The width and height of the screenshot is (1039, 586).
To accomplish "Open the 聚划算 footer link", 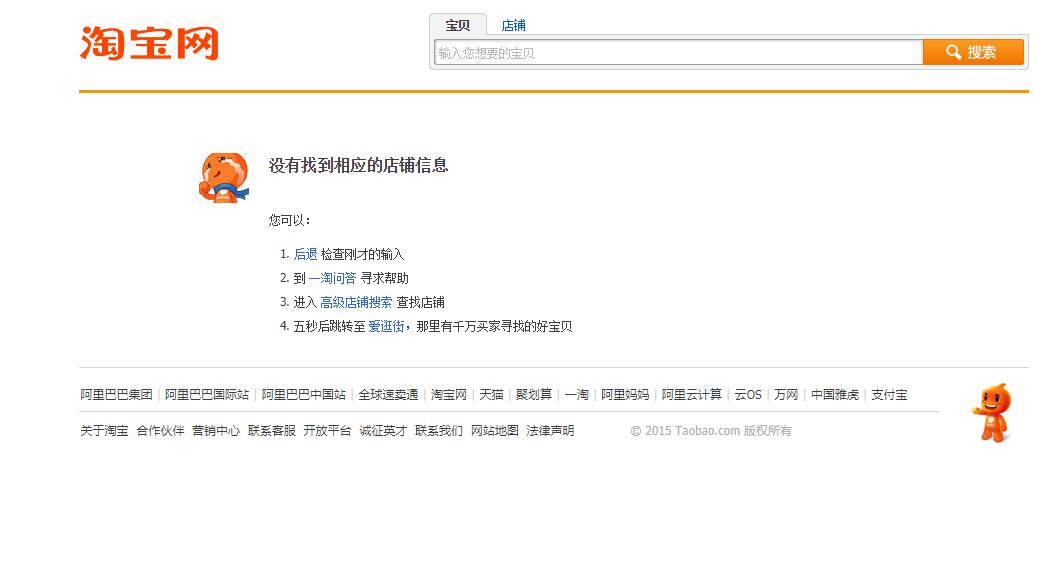I will tap(534, 395).
